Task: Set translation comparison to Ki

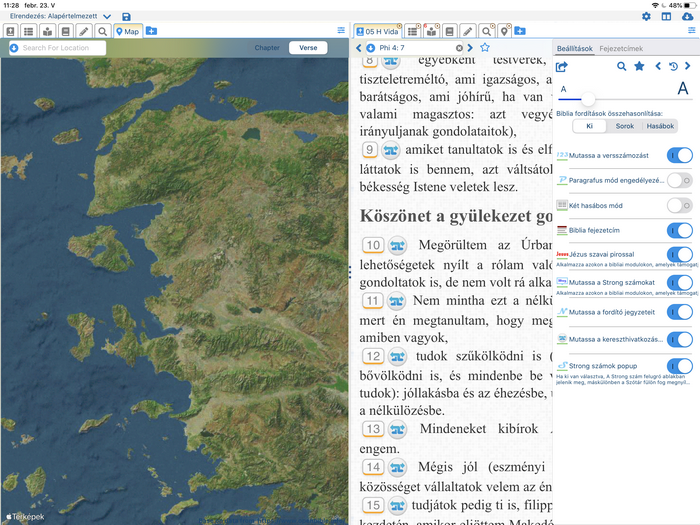Action: tap(589, 126)
